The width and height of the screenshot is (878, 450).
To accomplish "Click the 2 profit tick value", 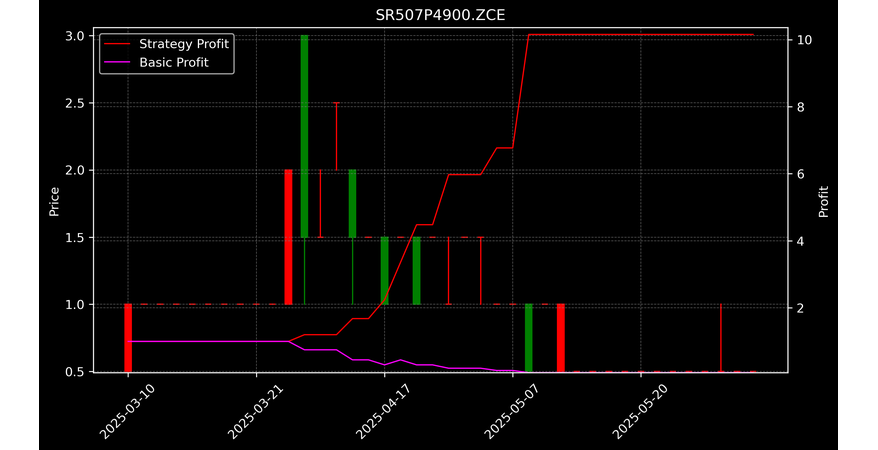I will 800,308.
